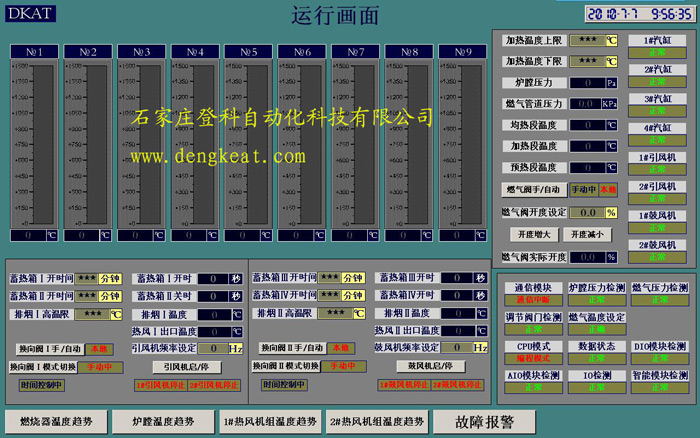Click the date and time display
The width and height of the screenshot is (700, 438).
[640, 14]
